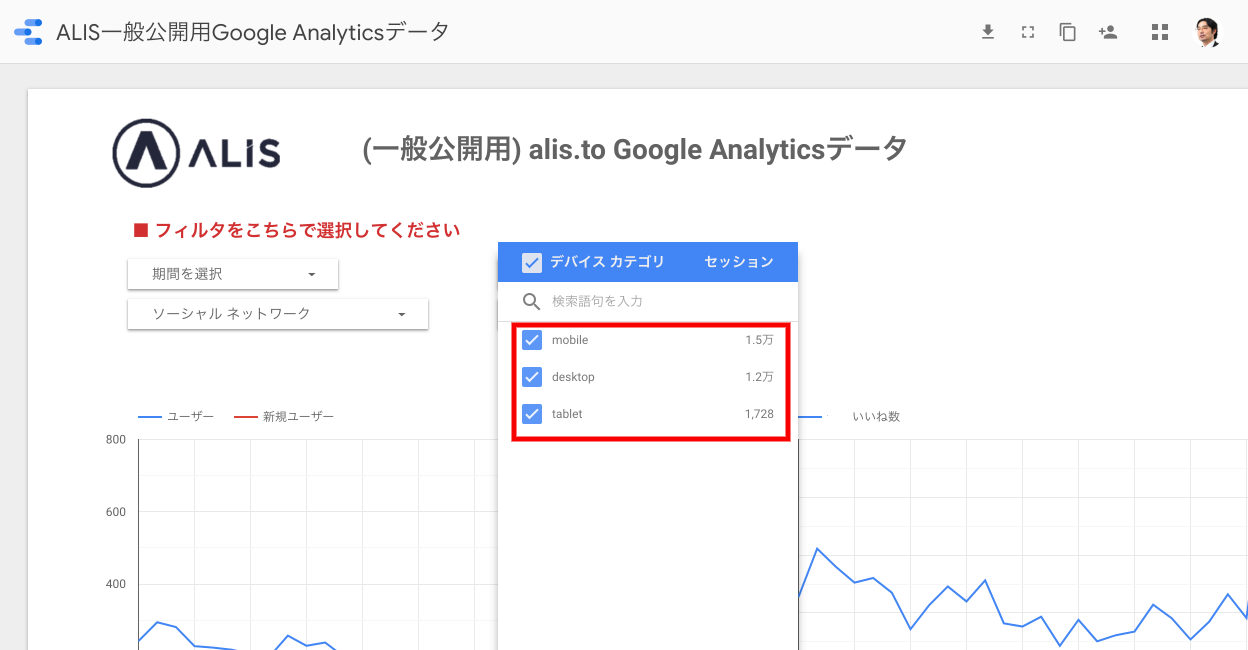Viewport: 1248px width, 650px height.
Task: Open the Google apps grid icon
Action: pos(1160,32)
